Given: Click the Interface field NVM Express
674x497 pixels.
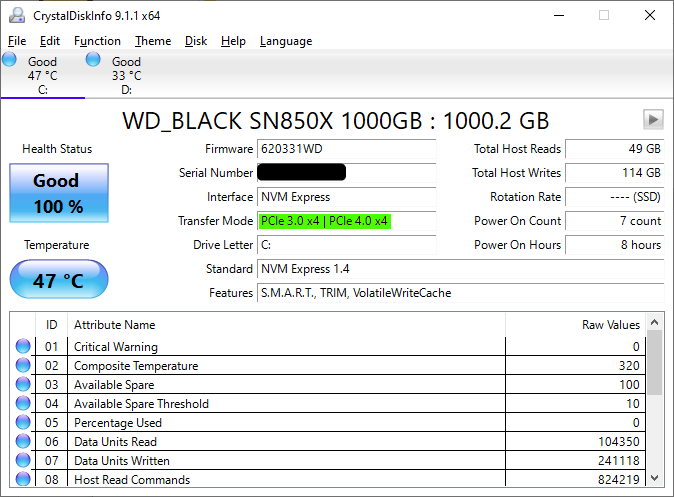Looking at the screenshot, I should [x=346, y=197].
